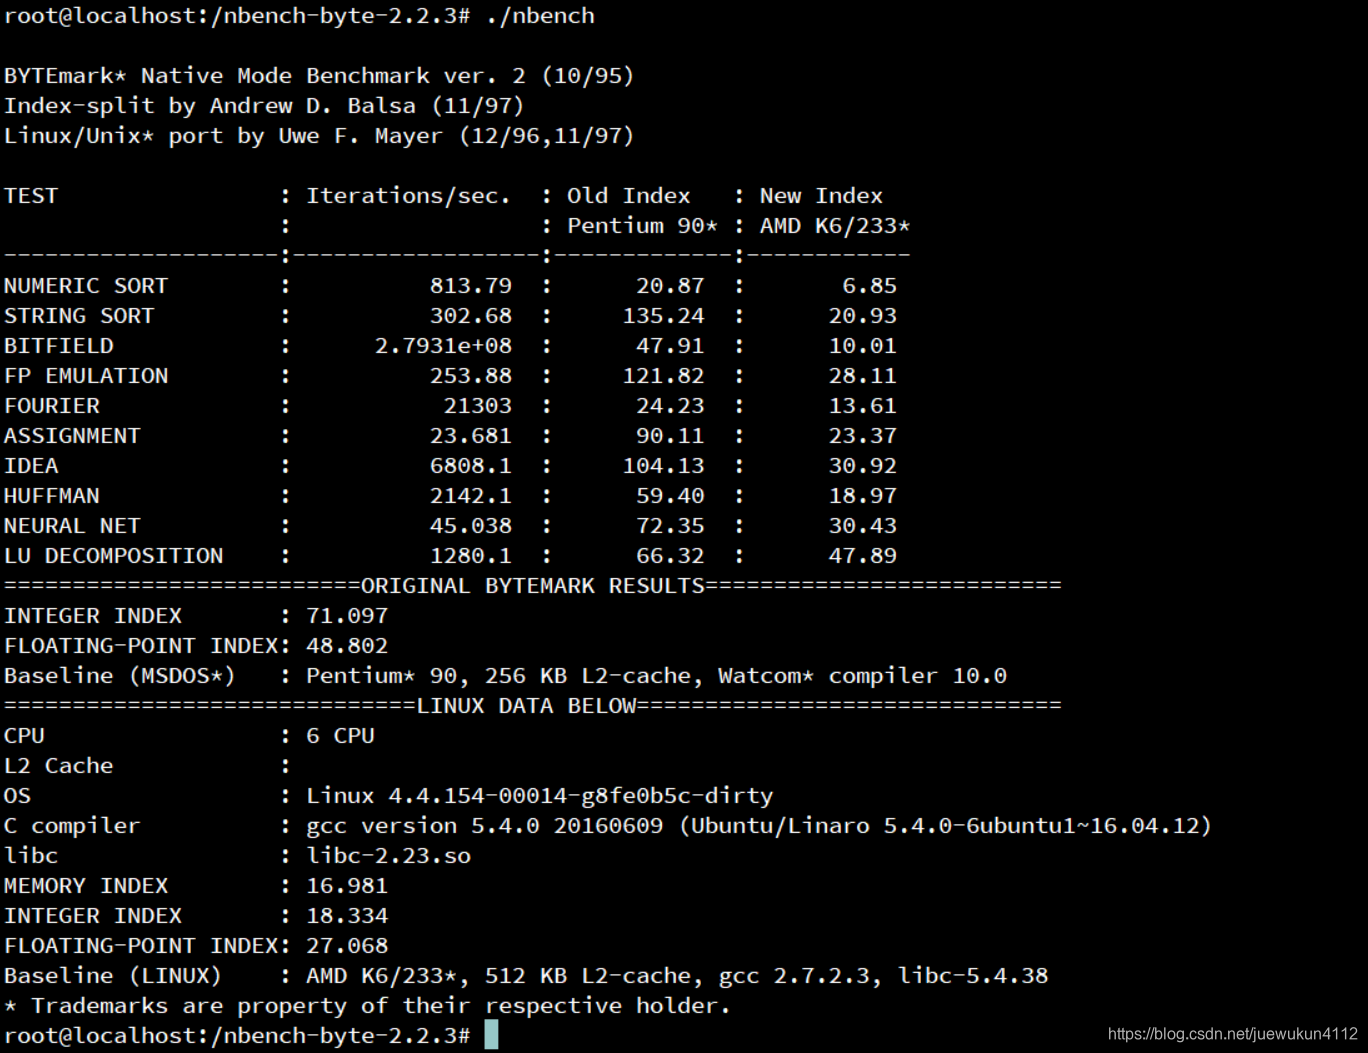Click the BITFIELD value 2.7931e+08
The image size is (1368, 1053).
pyautogui.click(x=443, y=346)
